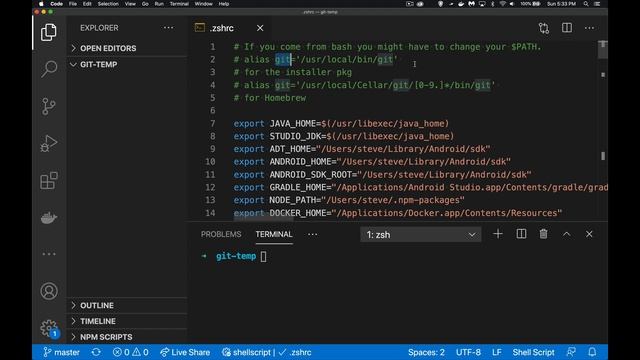640x360 pixels.
Task: Open the Terminal menu in menu bar
Action: 179,4
